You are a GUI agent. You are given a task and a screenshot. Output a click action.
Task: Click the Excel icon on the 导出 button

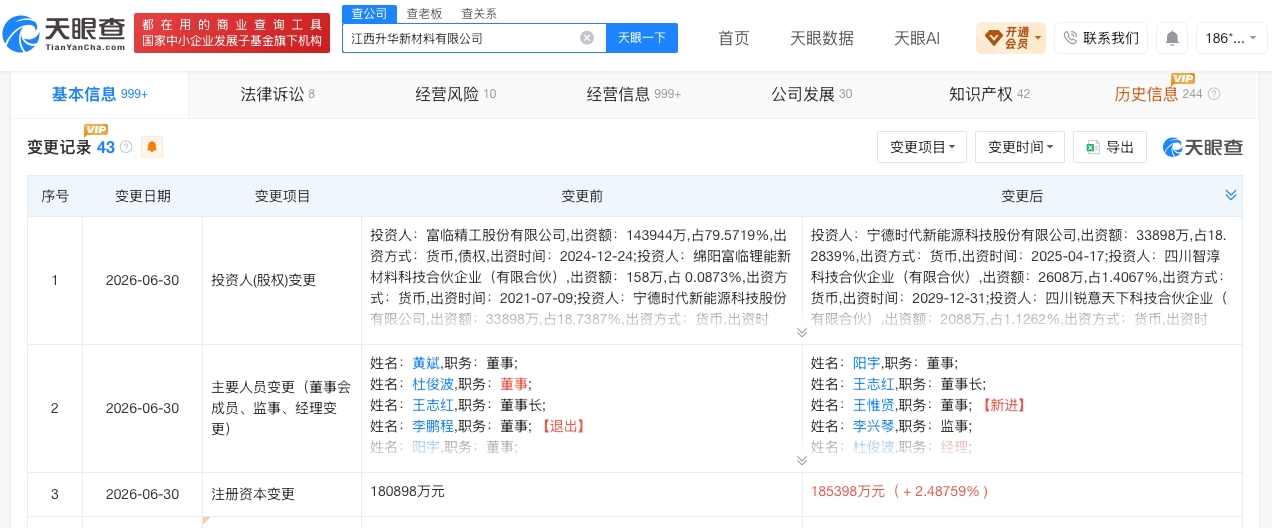point(1092,147)
